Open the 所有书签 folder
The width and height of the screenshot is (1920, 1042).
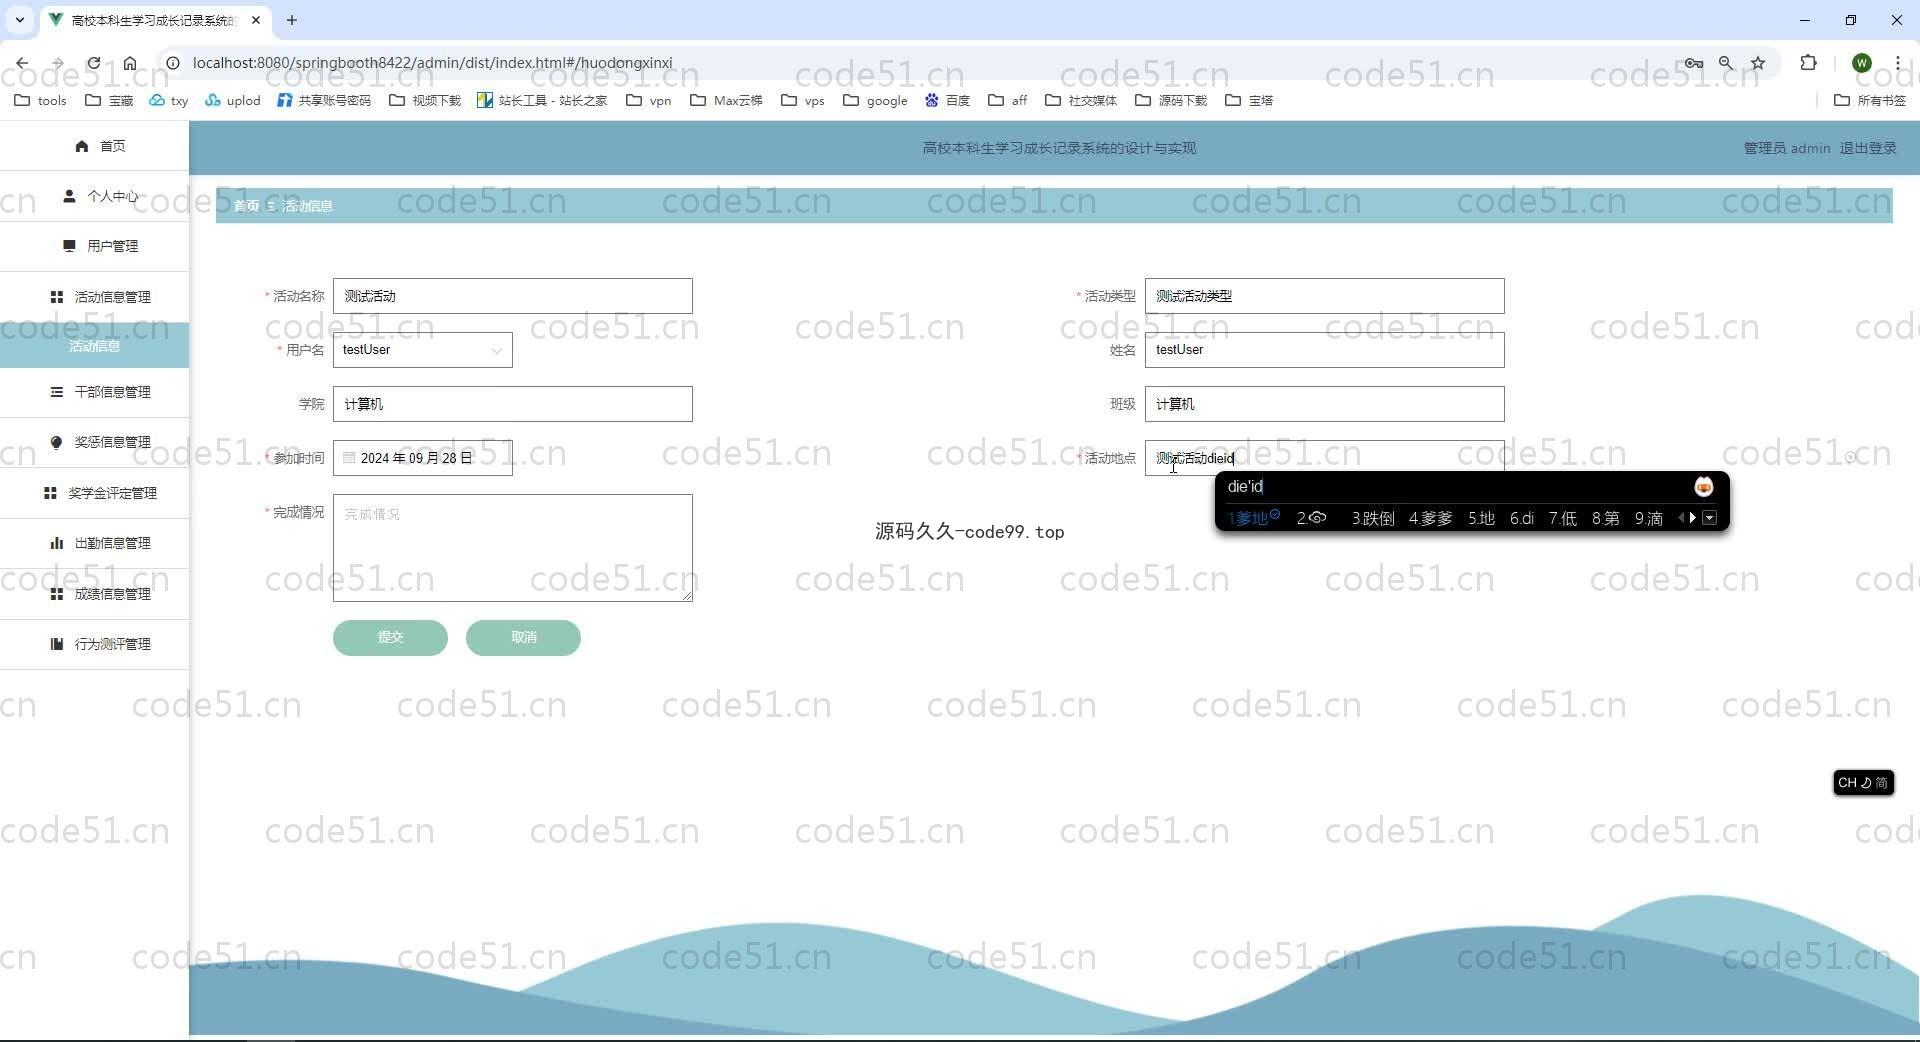1870,100
